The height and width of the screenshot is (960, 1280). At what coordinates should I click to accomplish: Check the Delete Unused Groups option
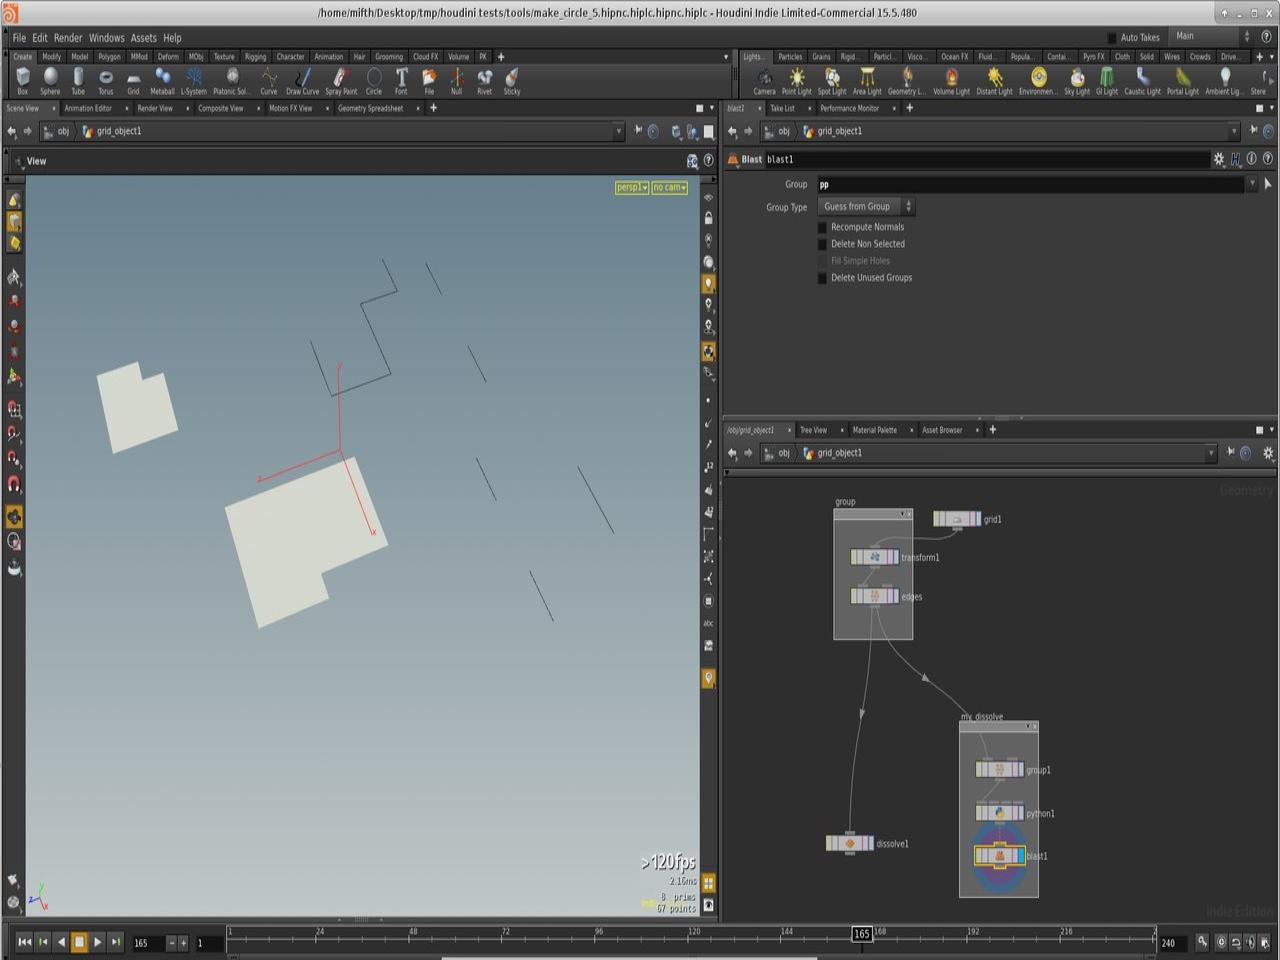[x=823, y=278]
